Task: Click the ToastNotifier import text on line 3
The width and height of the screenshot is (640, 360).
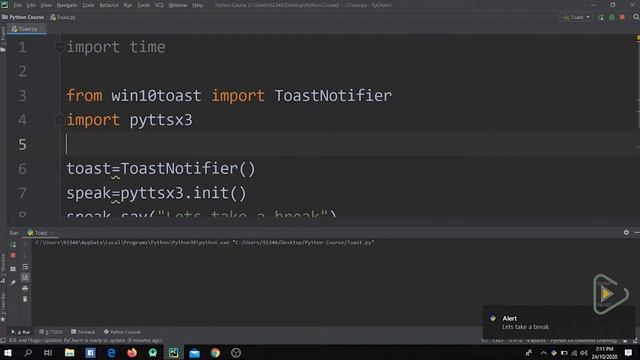Action: point(333,96)
